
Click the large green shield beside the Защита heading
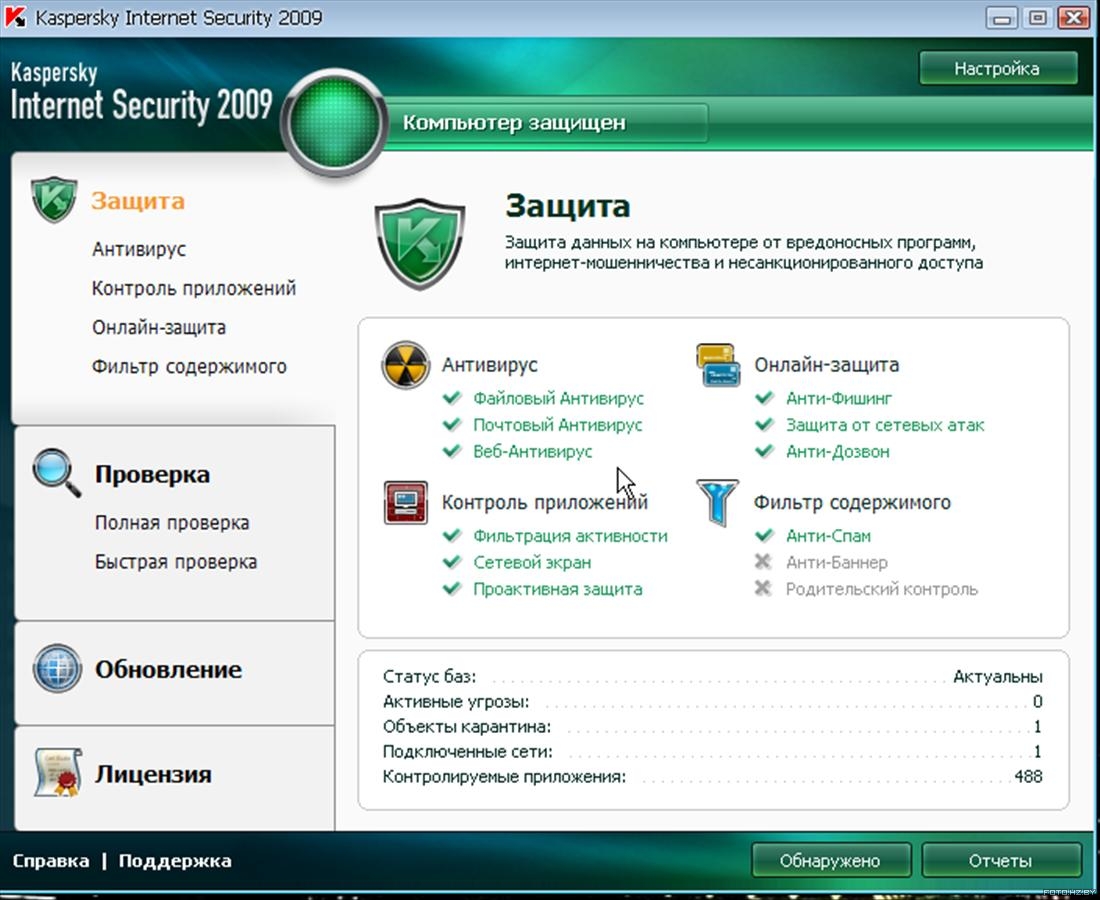(x=420, y=243)
